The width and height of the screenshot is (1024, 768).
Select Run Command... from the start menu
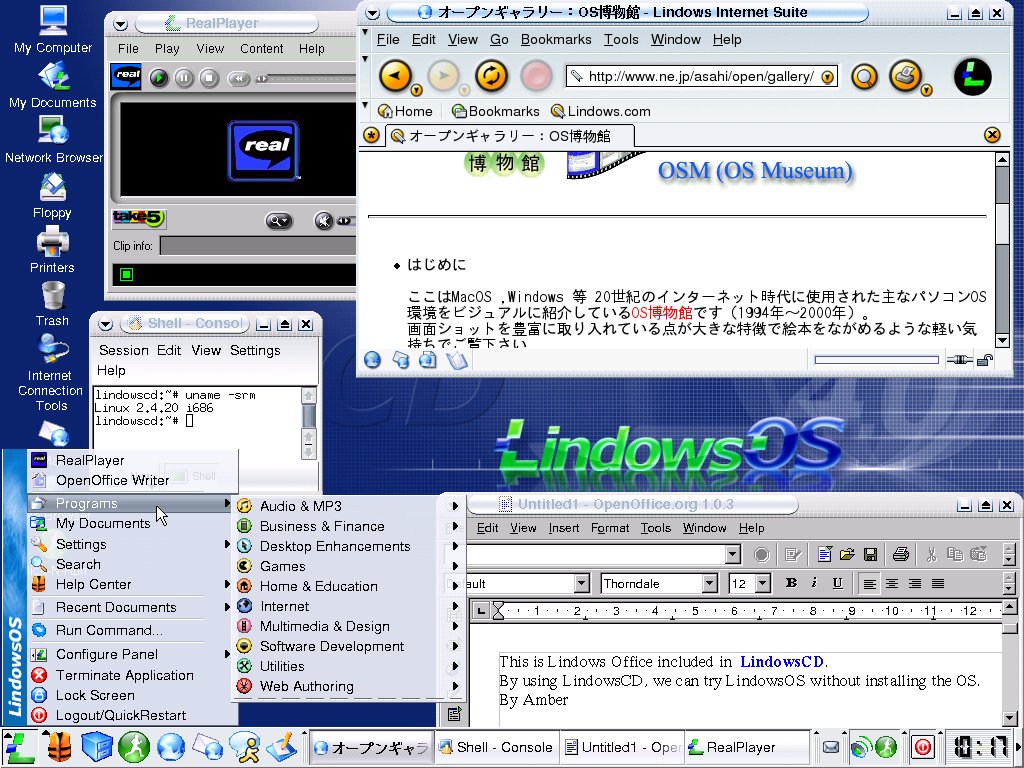coord(109,630)
